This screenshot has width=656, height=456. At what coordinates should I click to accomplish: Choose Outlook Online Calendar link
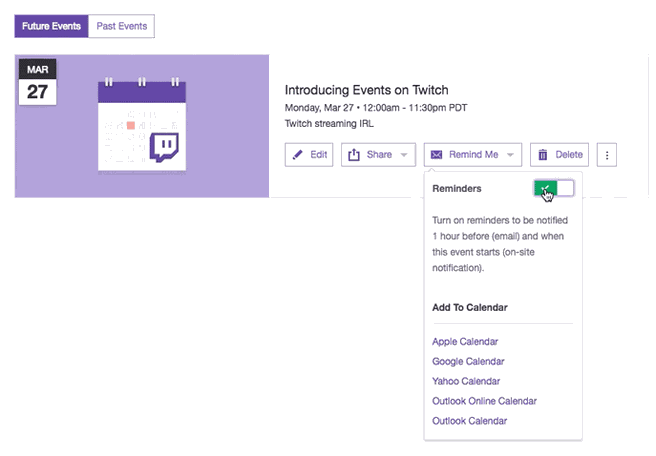484,401
